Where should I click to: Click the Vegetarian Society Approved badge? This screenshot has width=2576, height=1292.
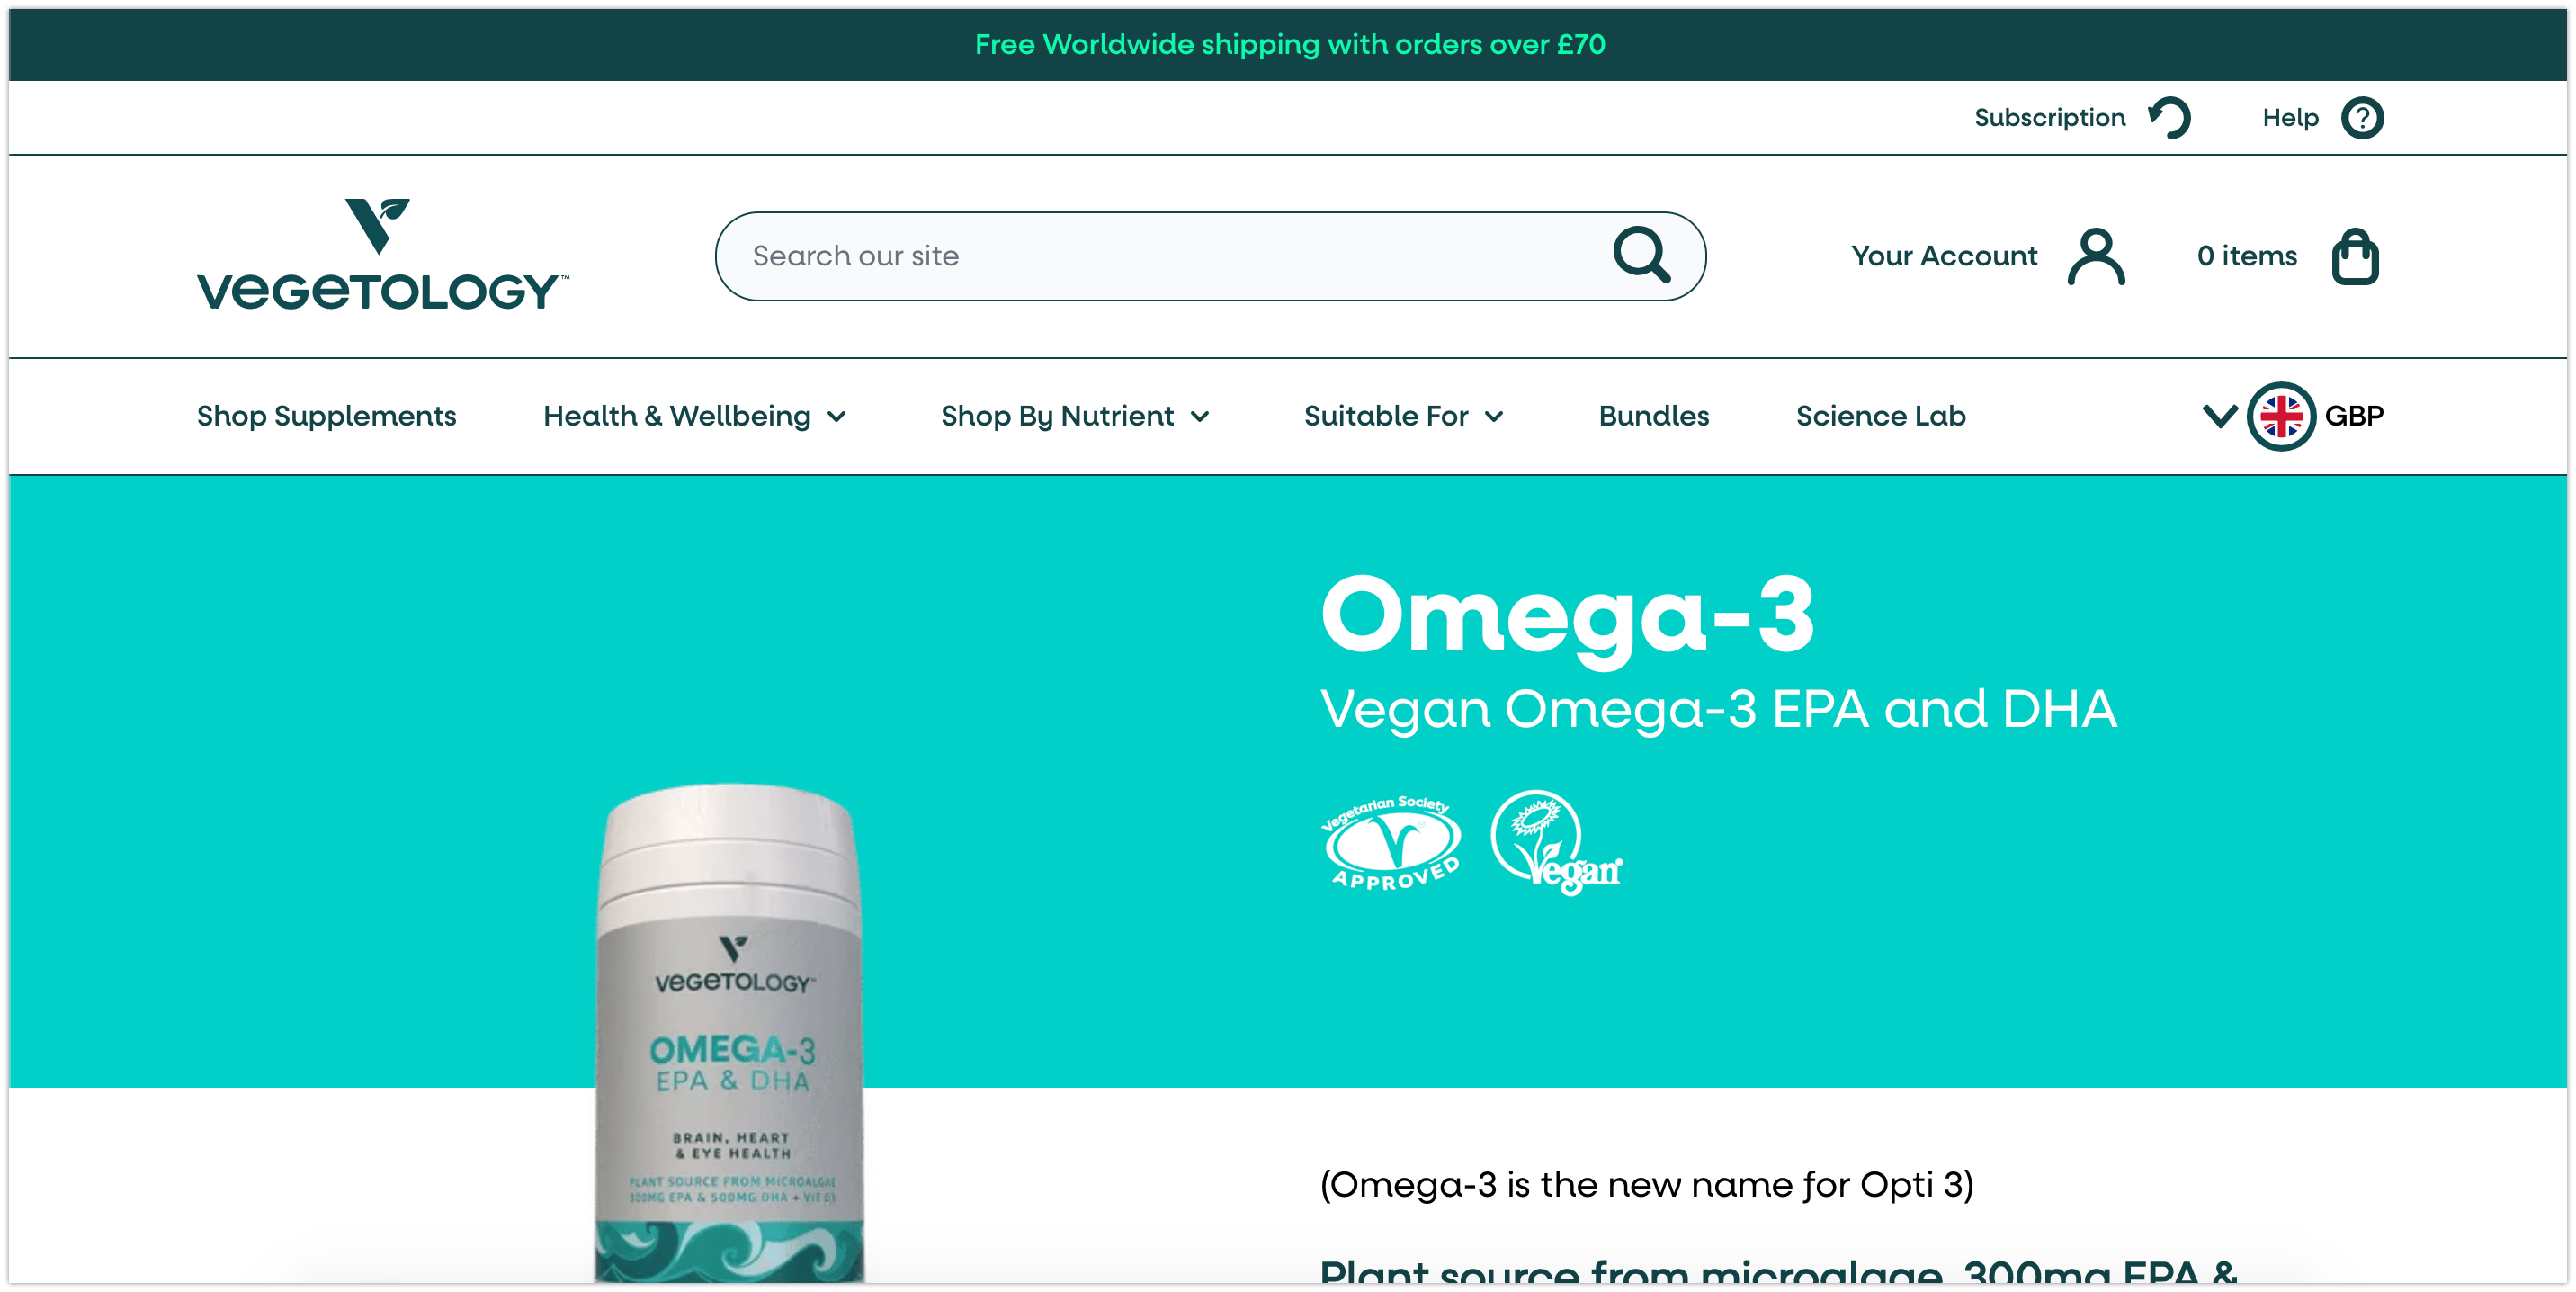(1391, 842)
